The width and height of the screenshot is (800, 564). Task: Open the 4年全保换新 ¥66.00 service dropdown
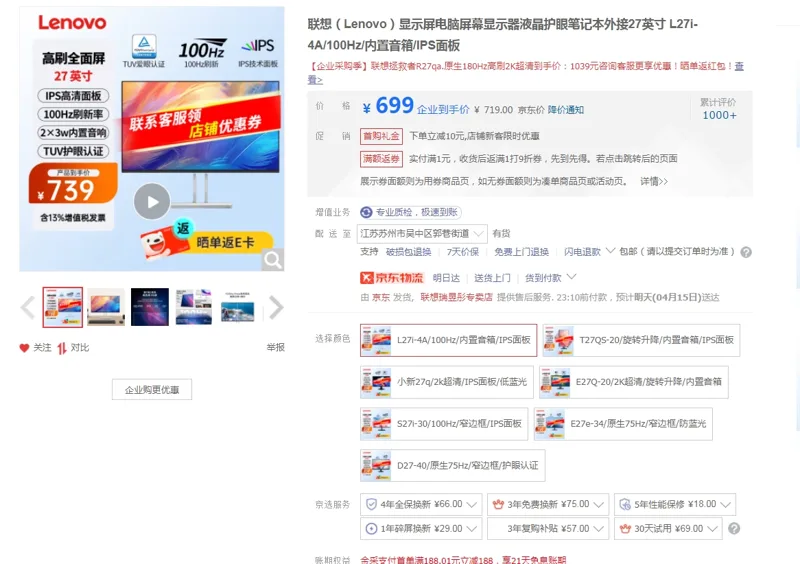pos(421,504)
